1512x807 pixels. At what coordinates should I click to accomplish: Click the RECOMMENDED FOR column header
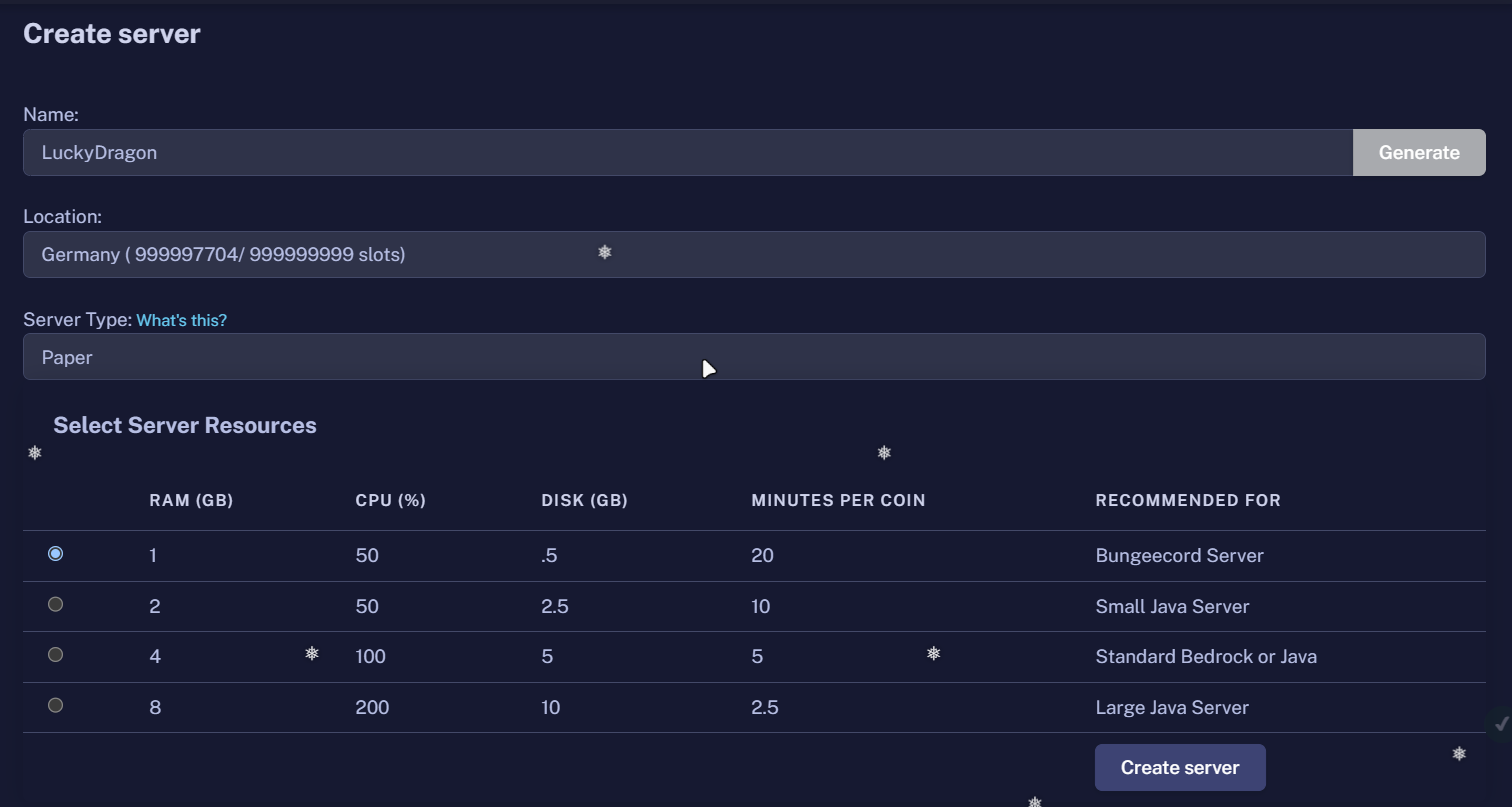point(1188,500)
